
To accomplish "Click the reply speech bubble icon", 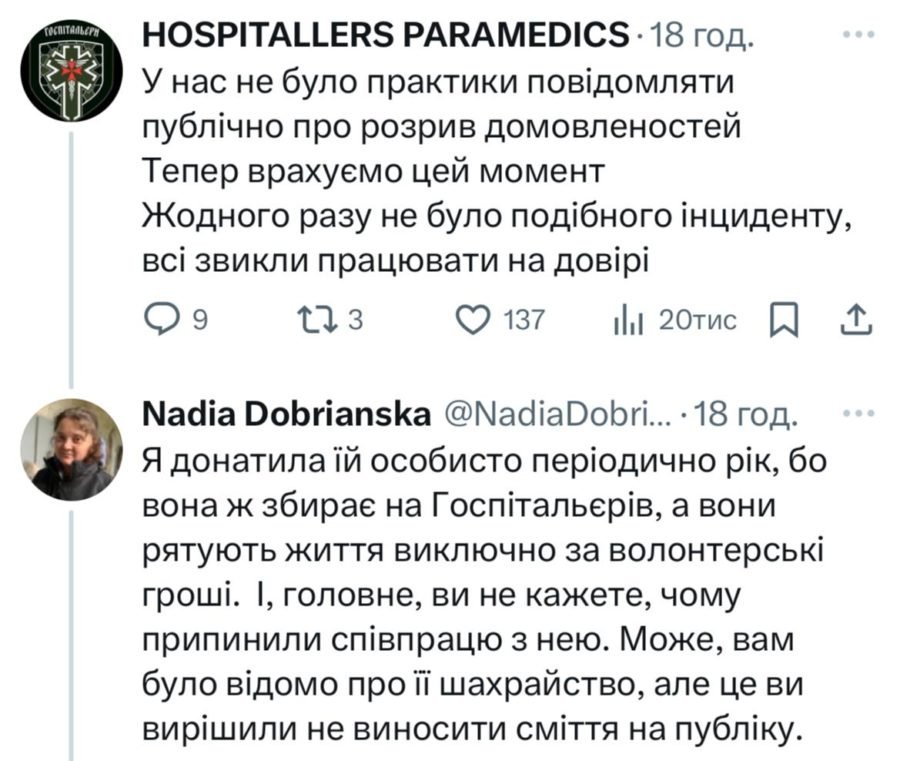I will (x=162, y=319).
